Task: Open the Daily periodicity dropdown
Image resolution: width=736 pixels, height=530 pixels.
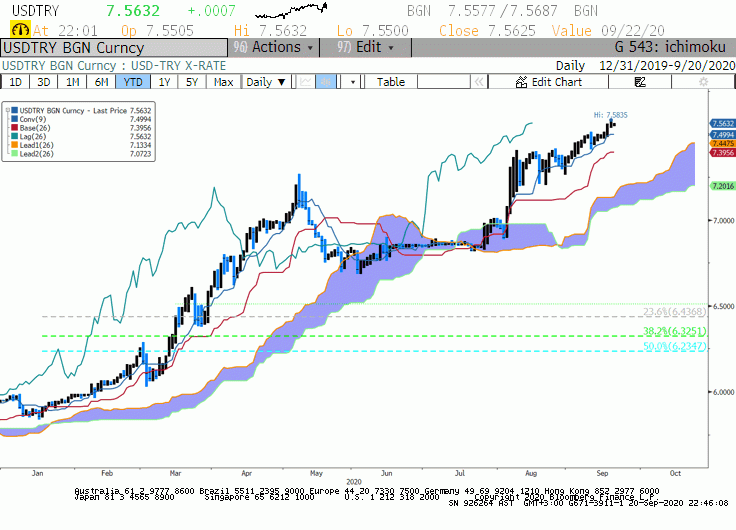Action: pos(265,82)
